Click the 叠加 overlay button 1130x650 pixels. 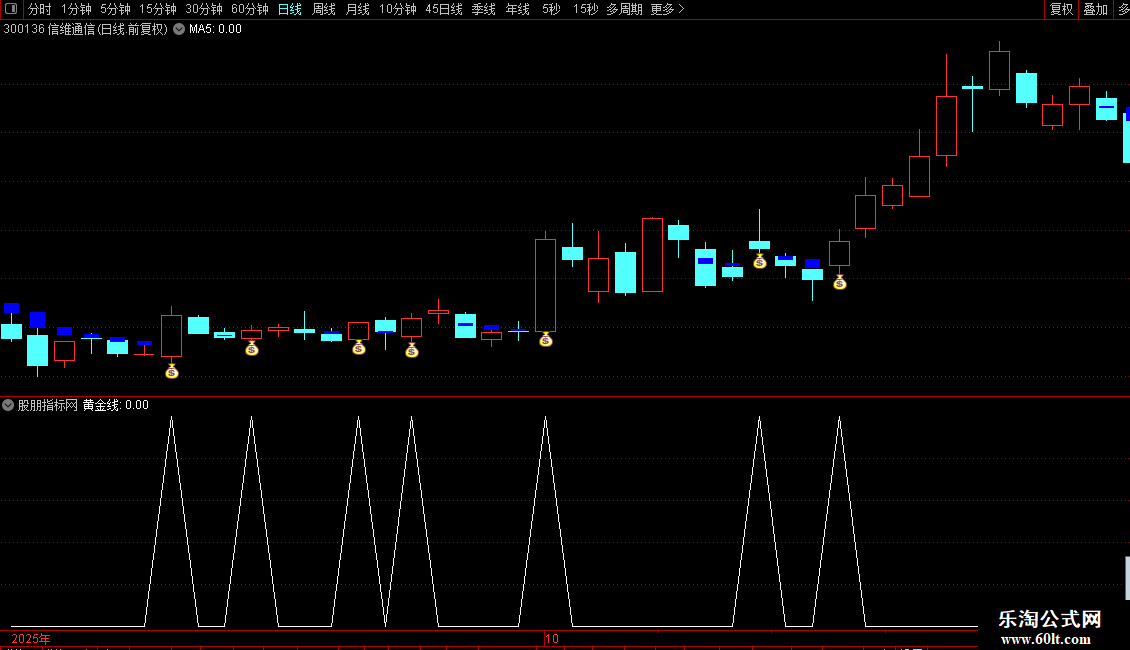pos(1095,9)
